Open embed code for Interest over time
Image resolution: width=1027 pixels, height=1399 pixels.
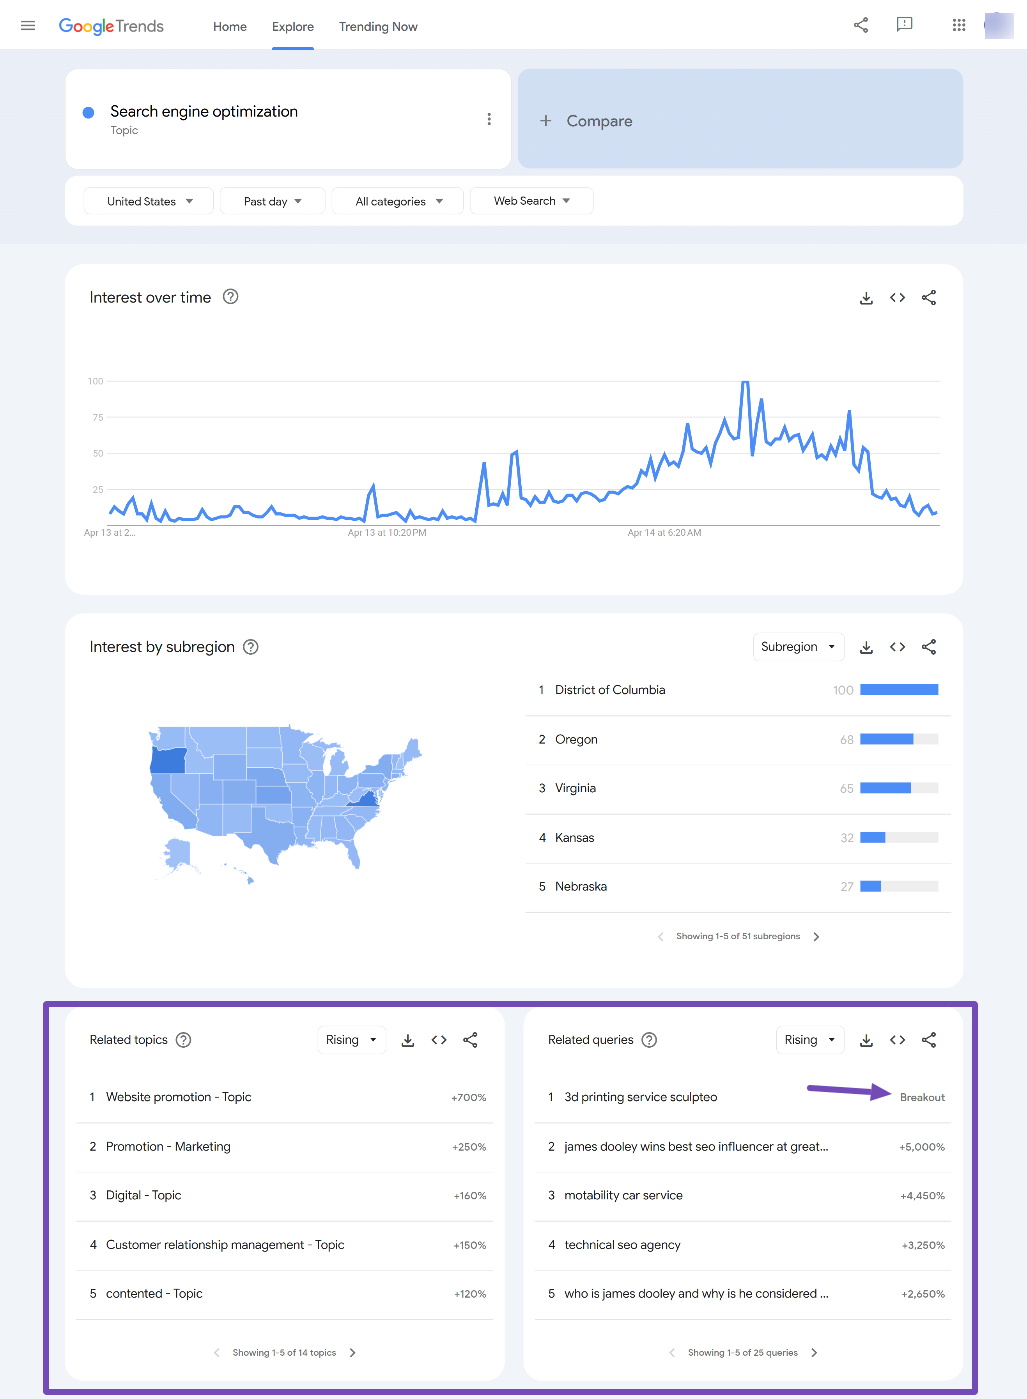(x=897, y=298)
